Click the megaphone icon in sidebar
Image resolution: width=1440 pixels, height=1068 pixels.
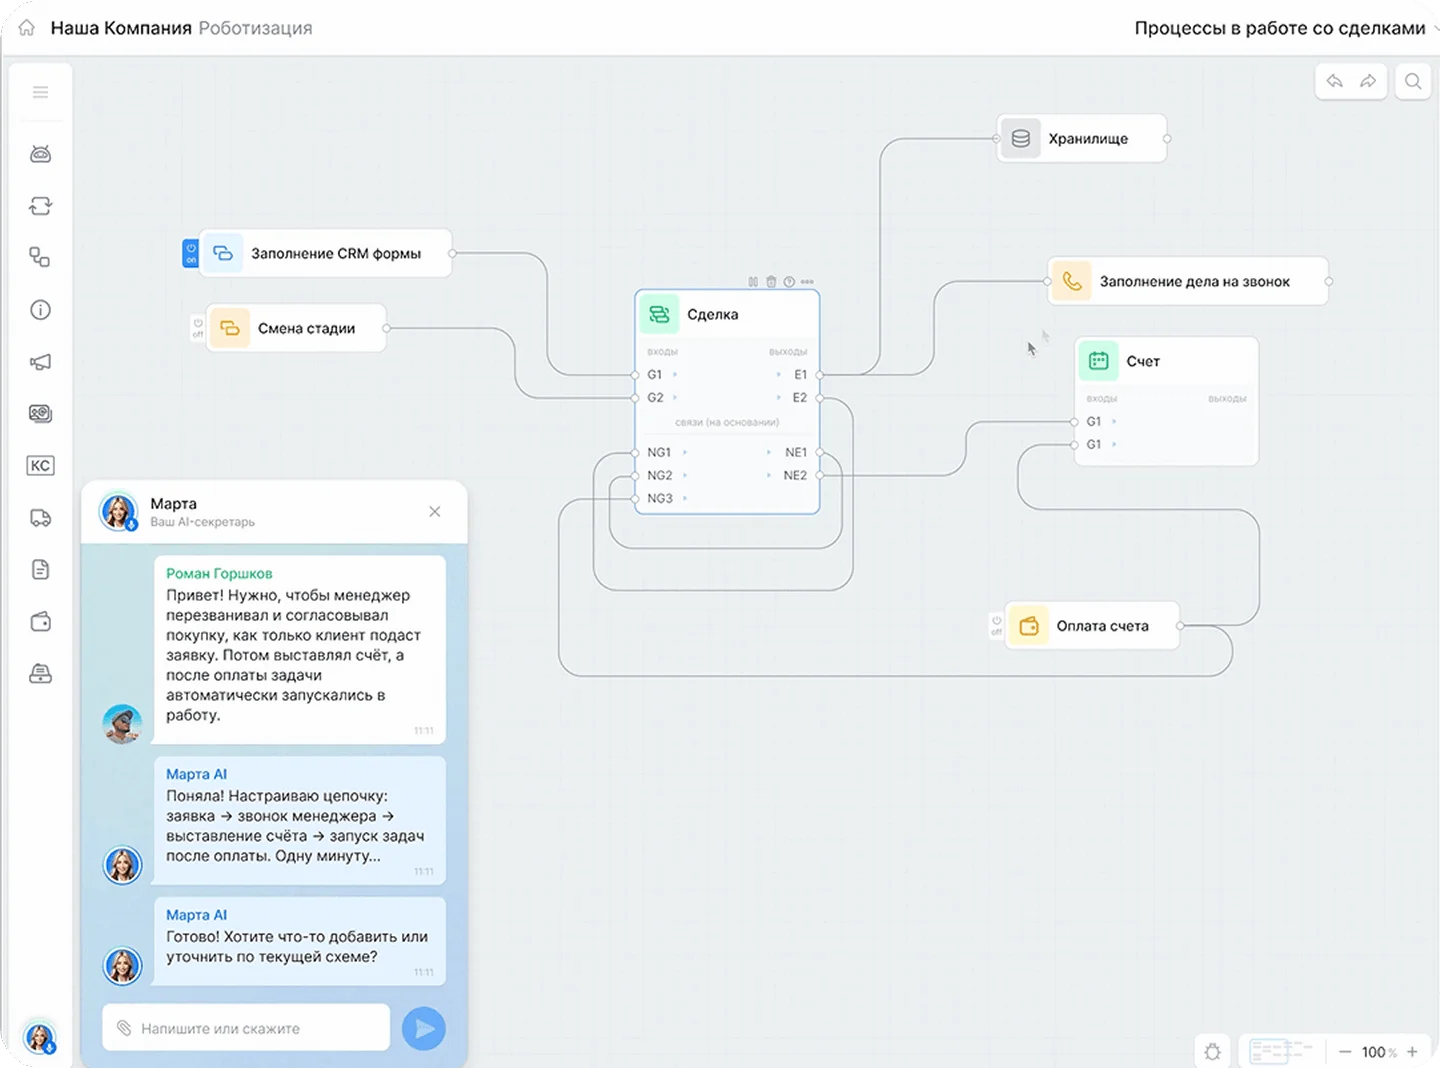(40, 362)
